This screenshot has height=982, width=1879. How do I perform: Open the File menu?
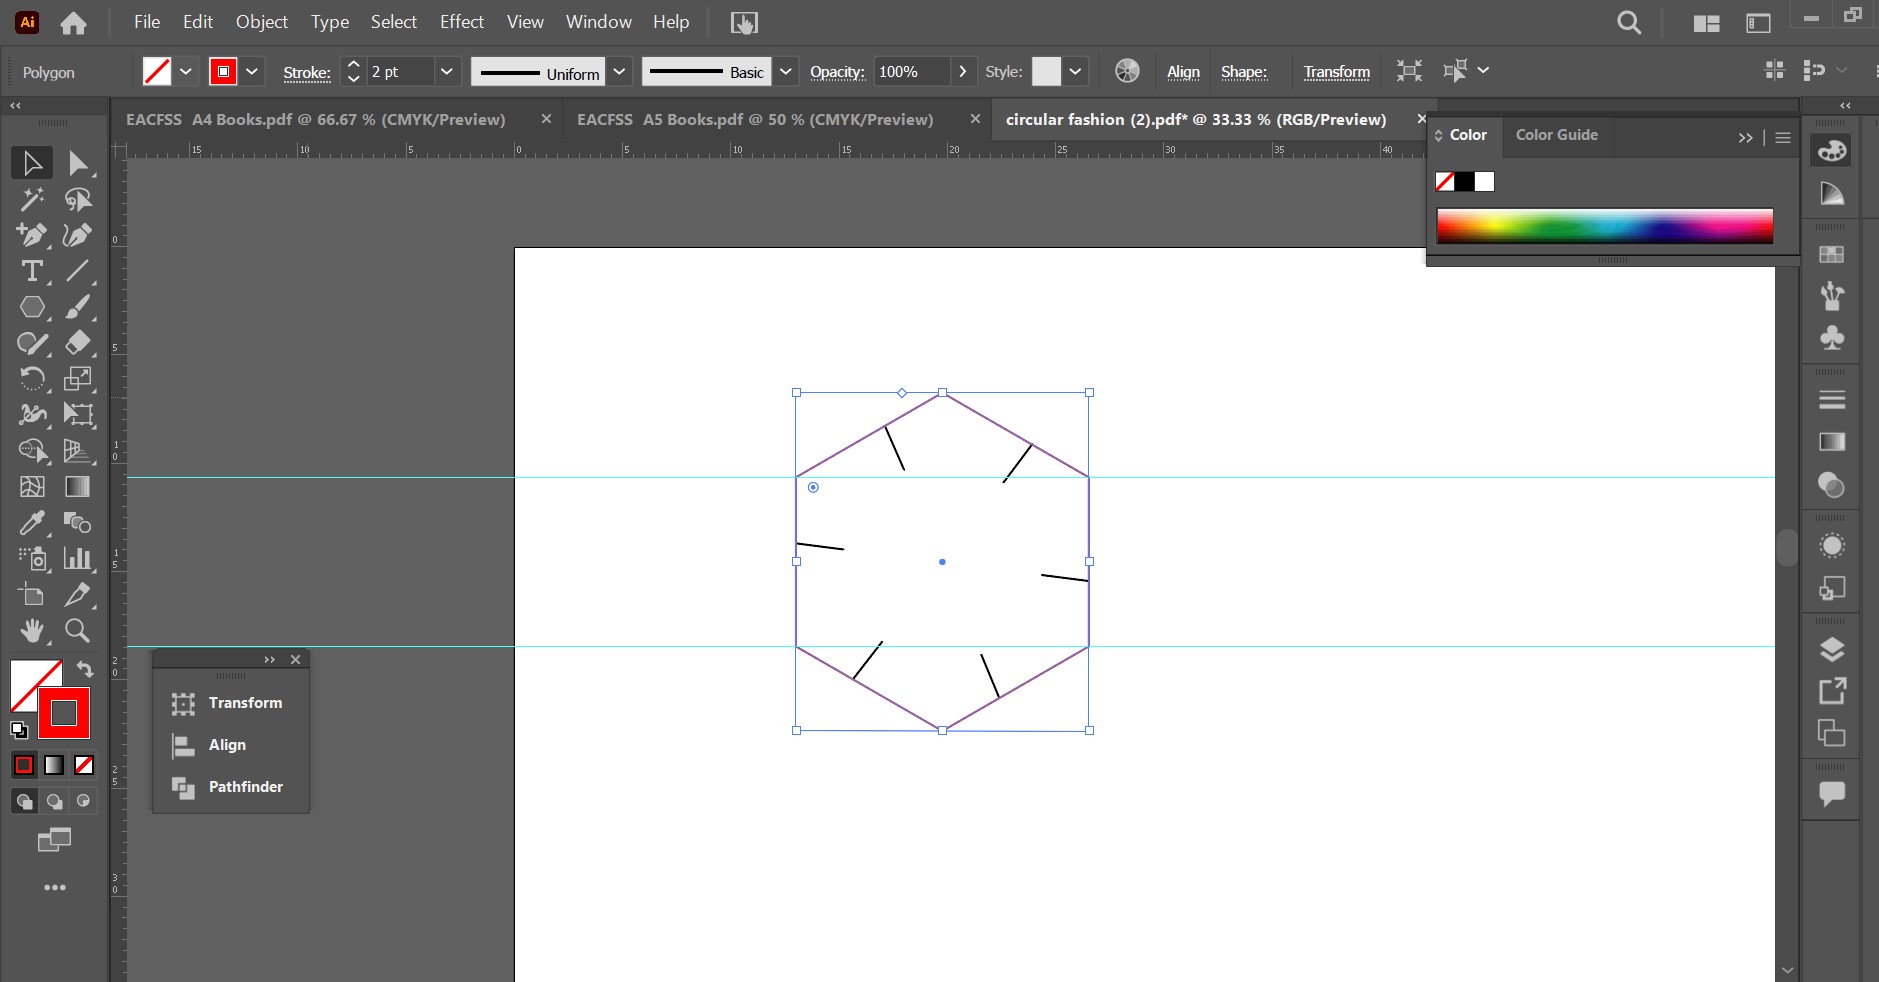(147, 22)
